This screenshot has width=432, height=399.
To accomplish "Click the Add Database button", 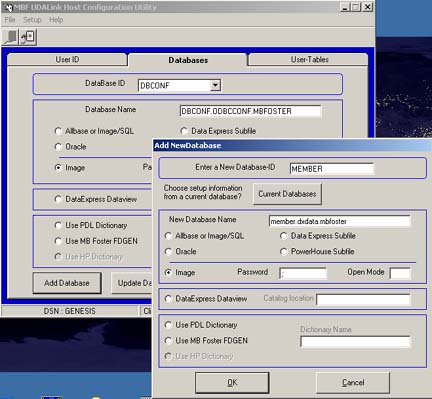I will click(67, 283).
